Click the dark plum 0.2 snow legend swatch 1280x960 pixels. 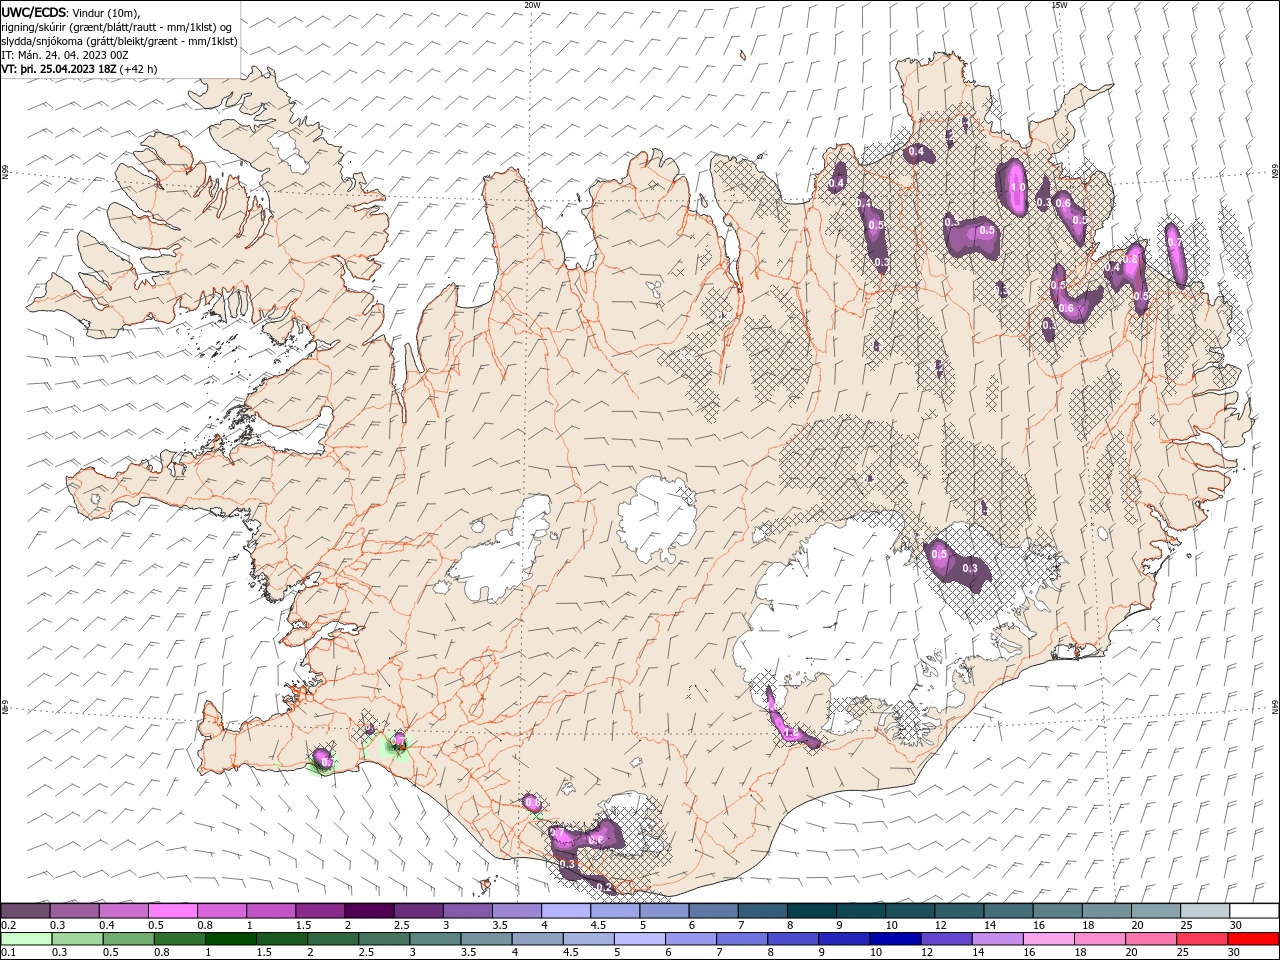[25, 911]
